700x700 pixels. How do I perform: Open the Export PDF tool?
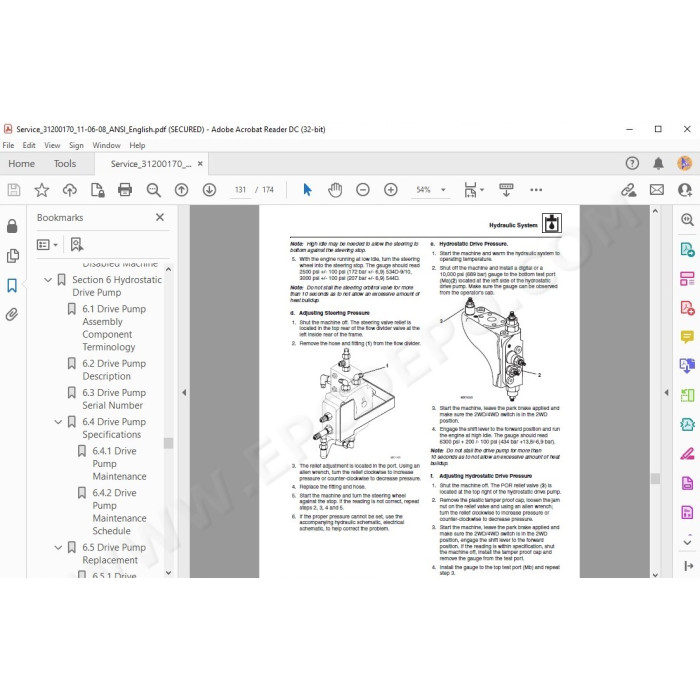tap(688, 249)
